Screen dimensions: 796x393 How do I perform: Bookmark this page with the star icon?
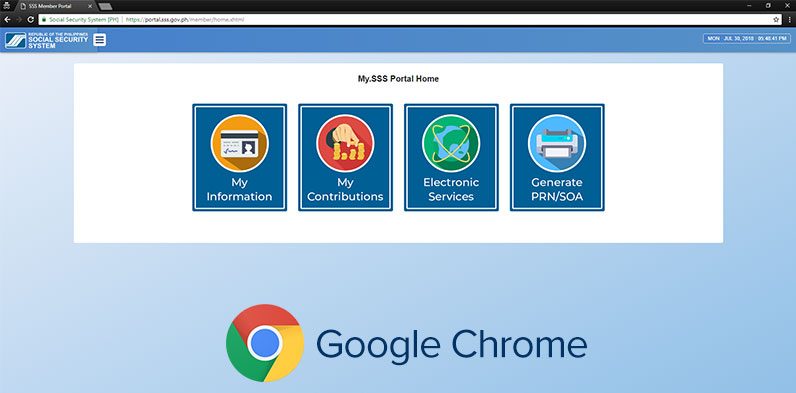(776, 19)
